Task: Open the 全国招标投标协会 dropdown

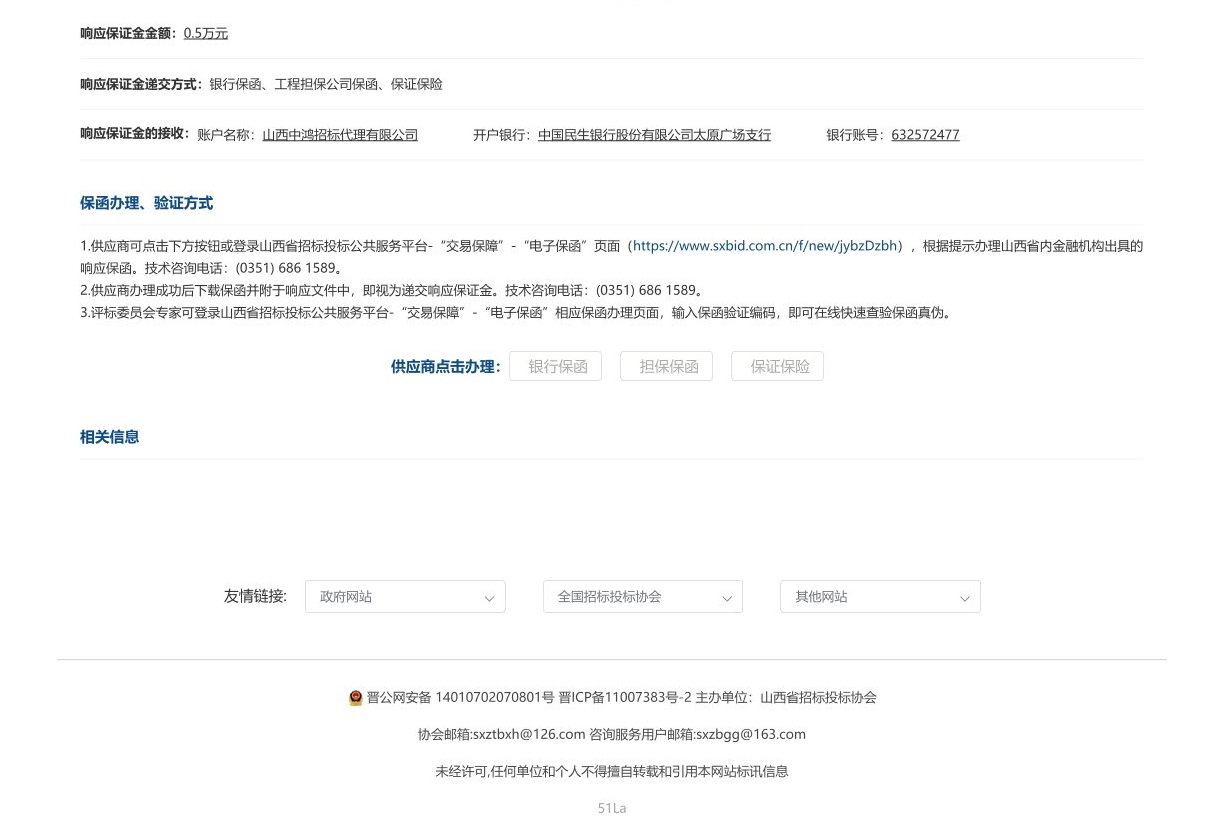Action: (x=642, y=597)
